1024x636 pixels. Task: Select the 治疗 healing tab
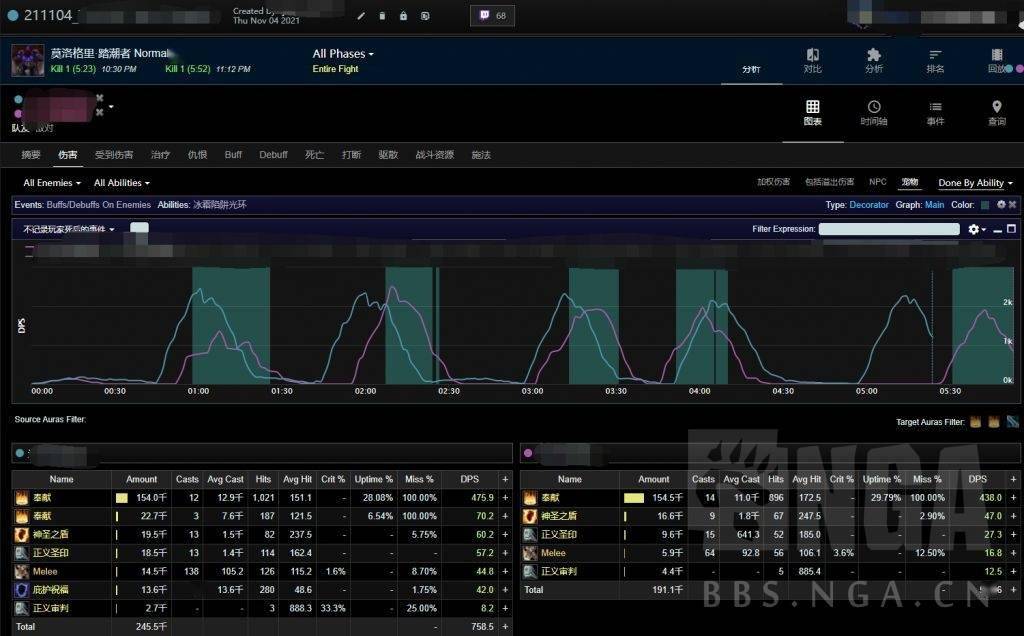point(160,155)
